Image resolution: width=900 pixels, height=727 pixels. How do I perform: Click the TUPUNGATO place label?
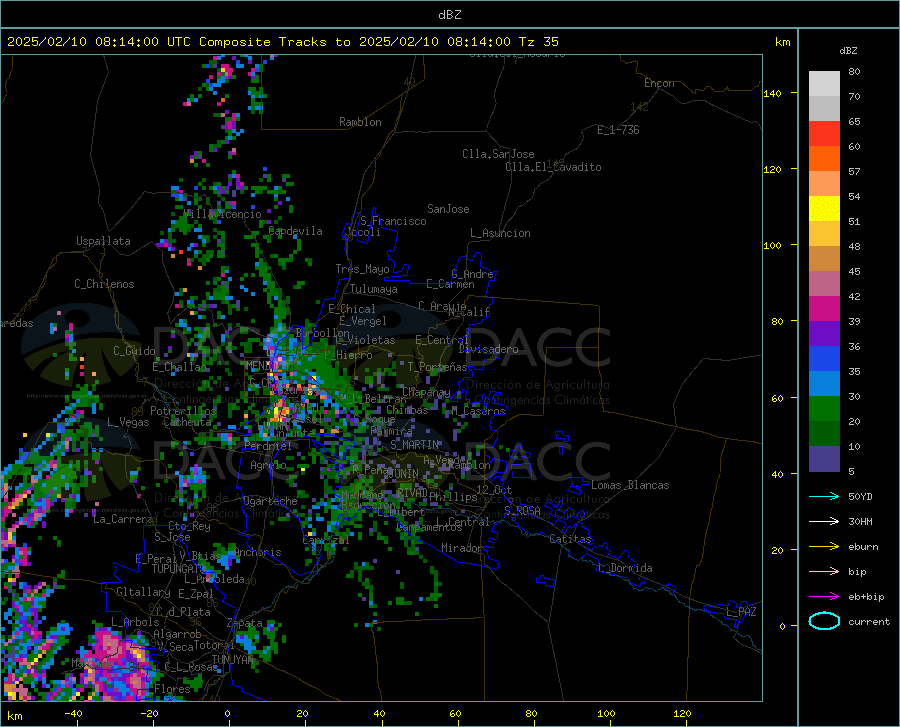pos(179,569)
